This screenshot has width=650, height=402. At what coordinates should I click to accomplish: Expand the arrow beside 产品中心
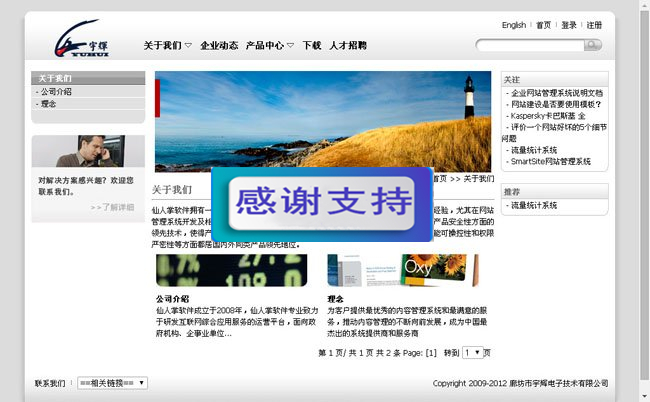(x=290, y=45)
